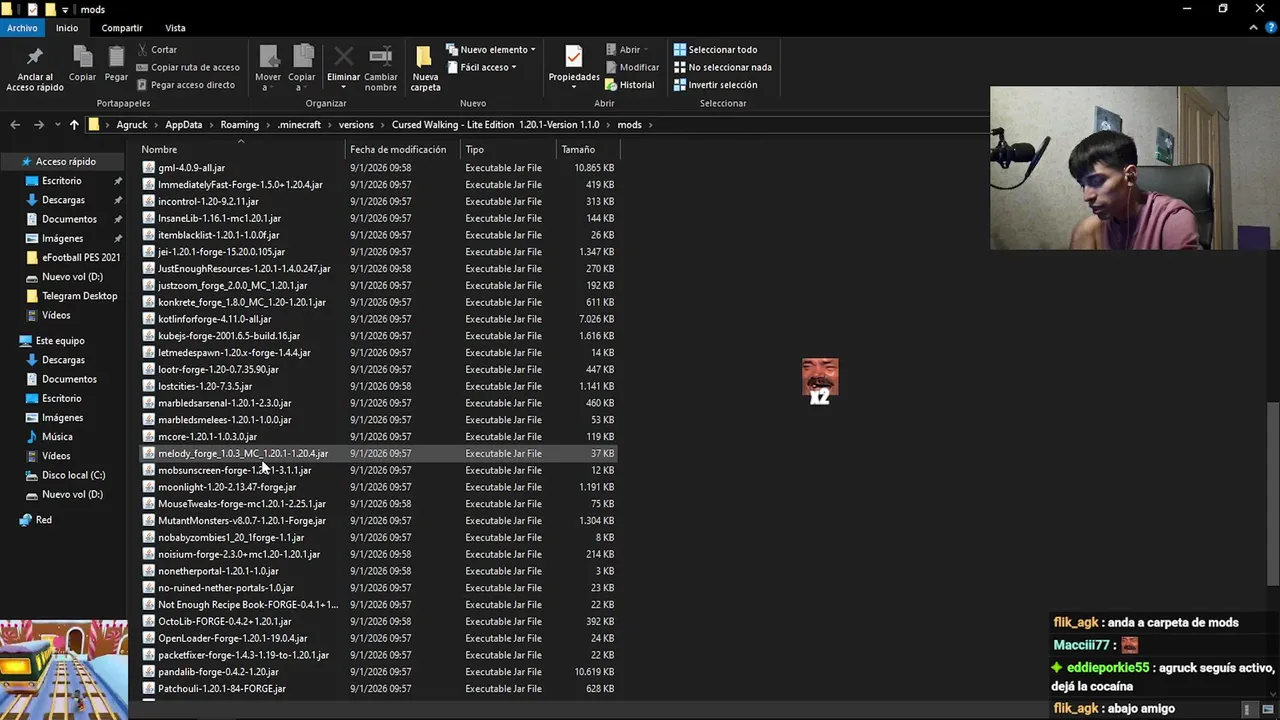Image resolution: width=1280 pixels, height=720 pixels.
Task: Create a Nueva carpeta
Action: pos(425,68)
